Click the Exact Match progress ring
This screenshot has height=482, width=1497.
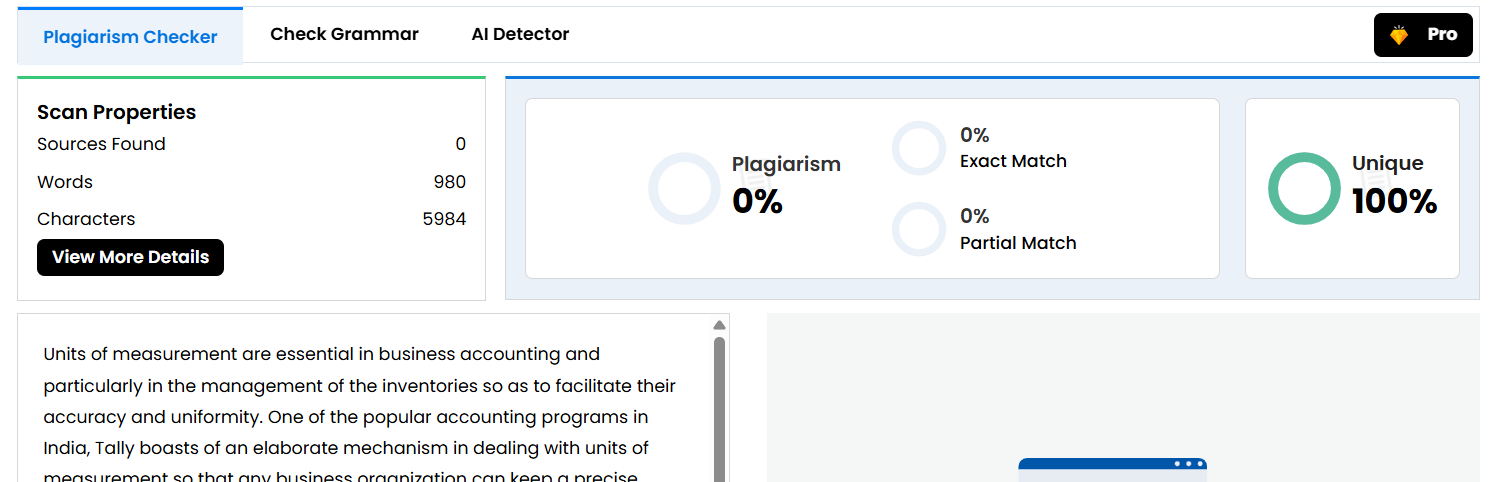(918, 148)
